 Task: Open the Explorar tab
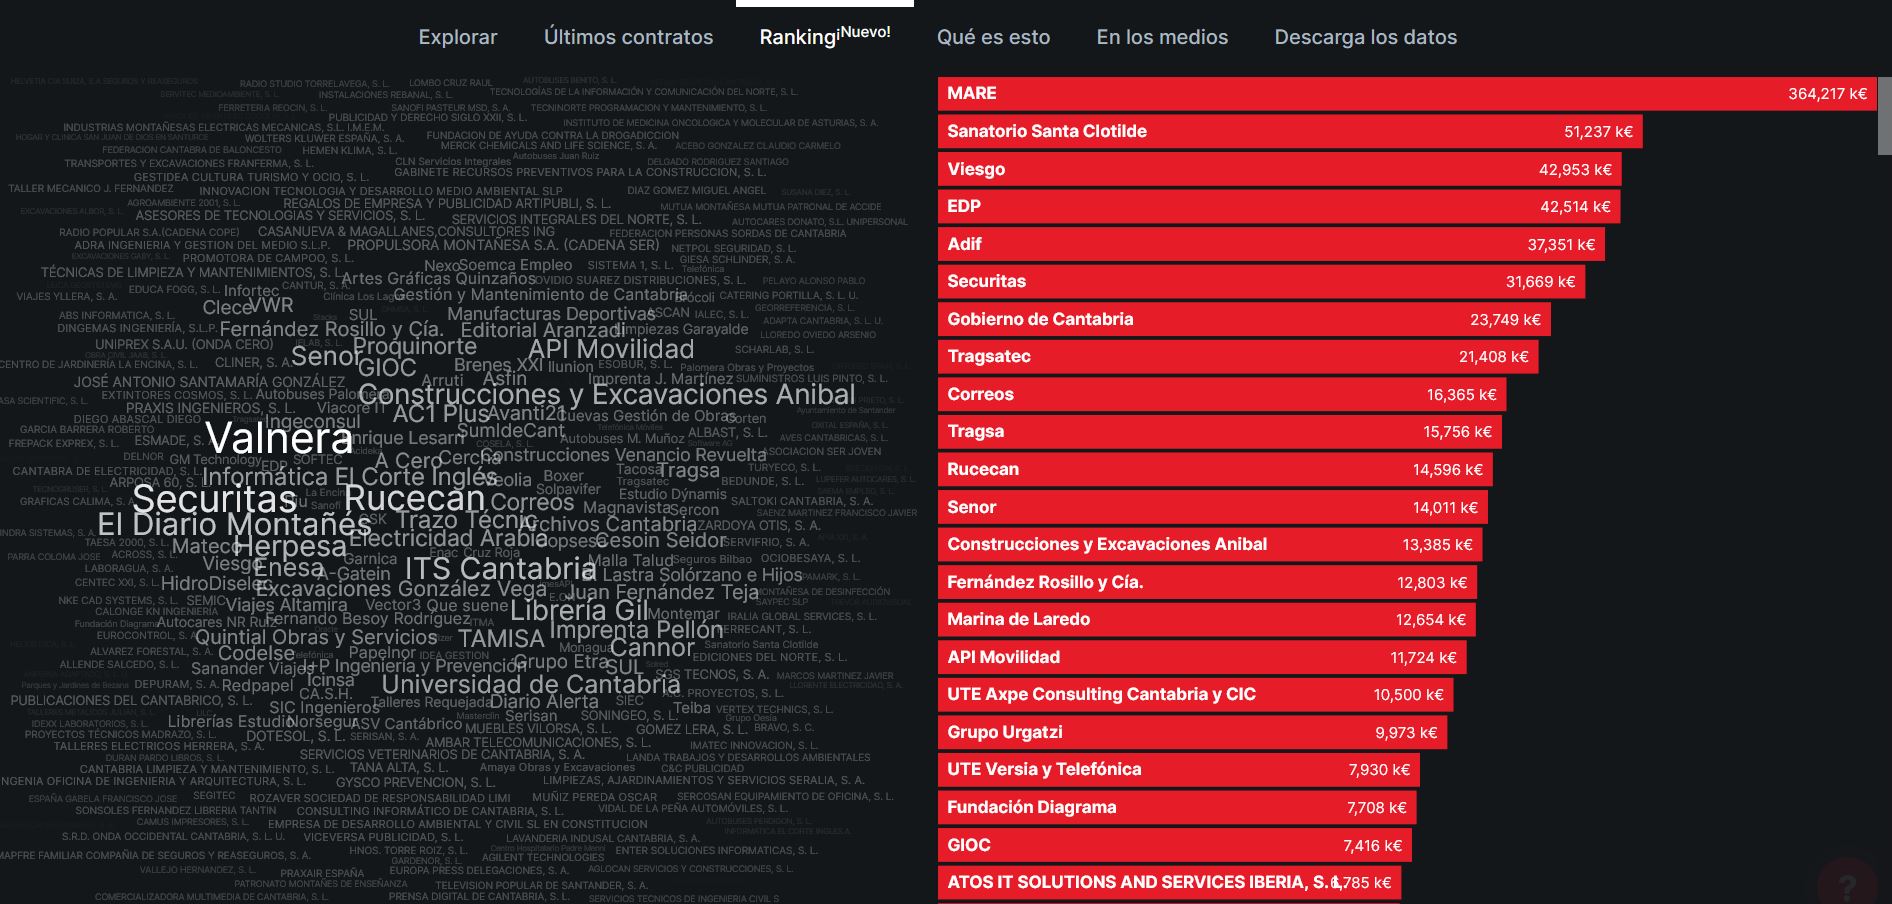click(x=457, y=37)
